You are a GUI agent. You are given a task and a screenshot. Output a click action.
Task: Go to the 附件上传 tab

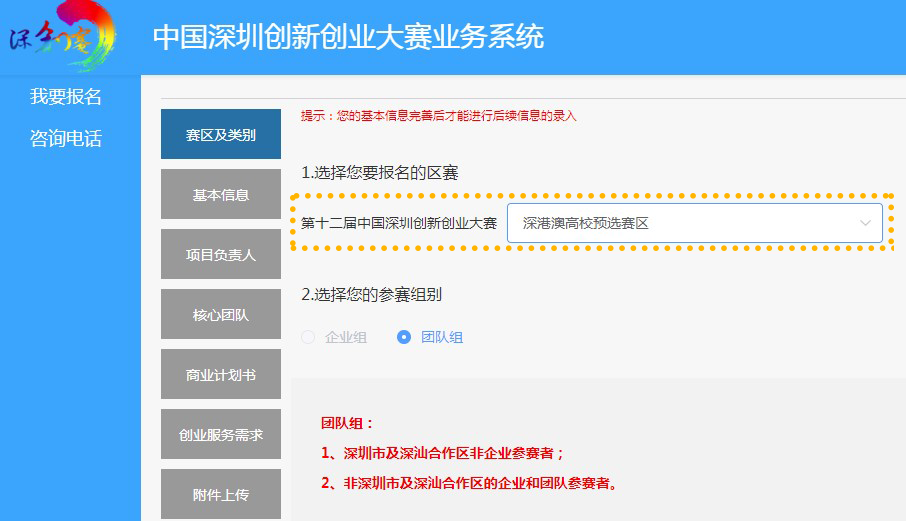click(x=221, y=494)
